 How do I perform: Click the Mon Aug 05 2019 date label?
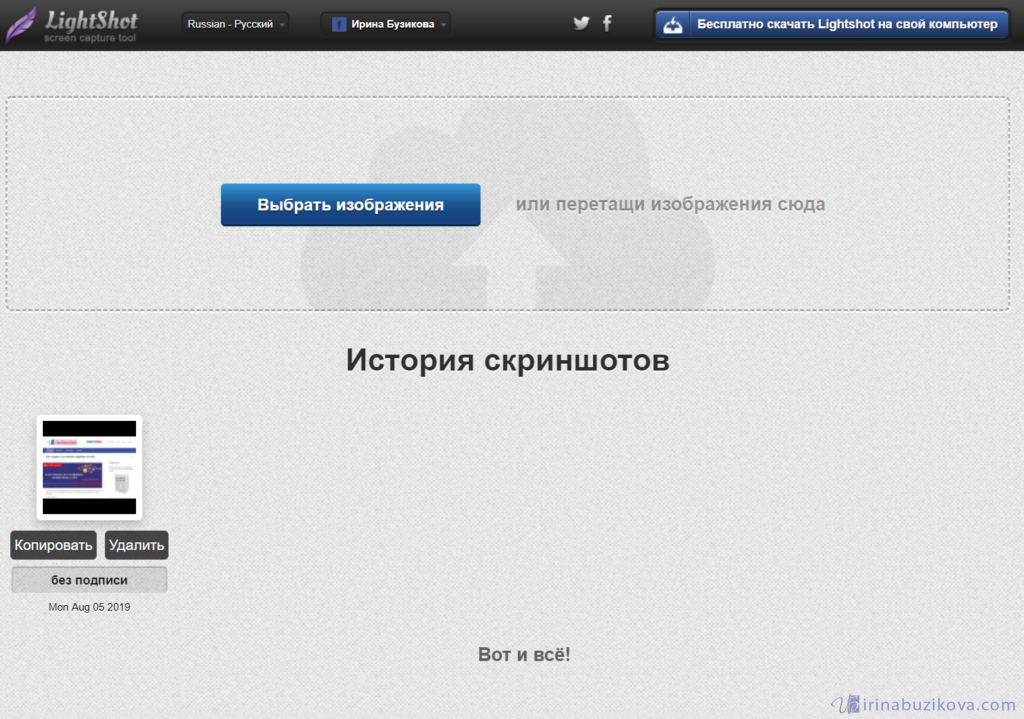pos(89,607)
